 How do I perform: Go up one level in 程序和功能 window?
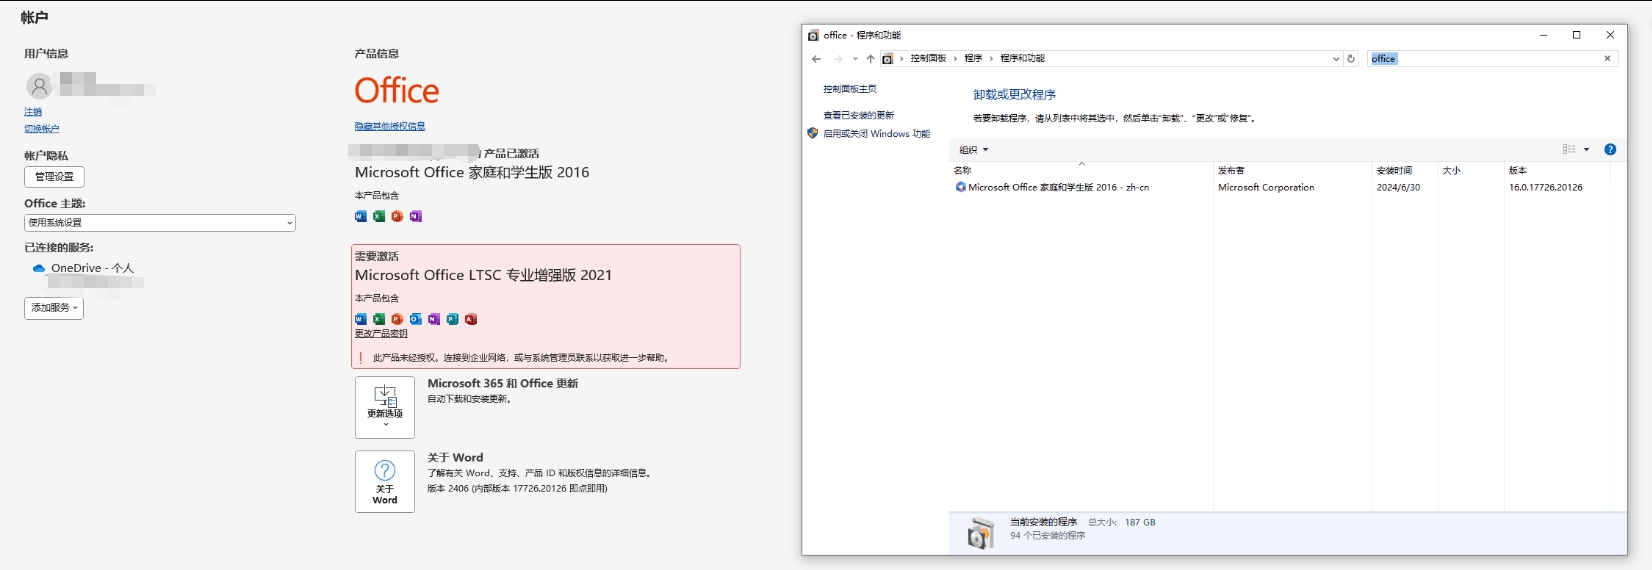pyautogui.click(x=870, y=59)
